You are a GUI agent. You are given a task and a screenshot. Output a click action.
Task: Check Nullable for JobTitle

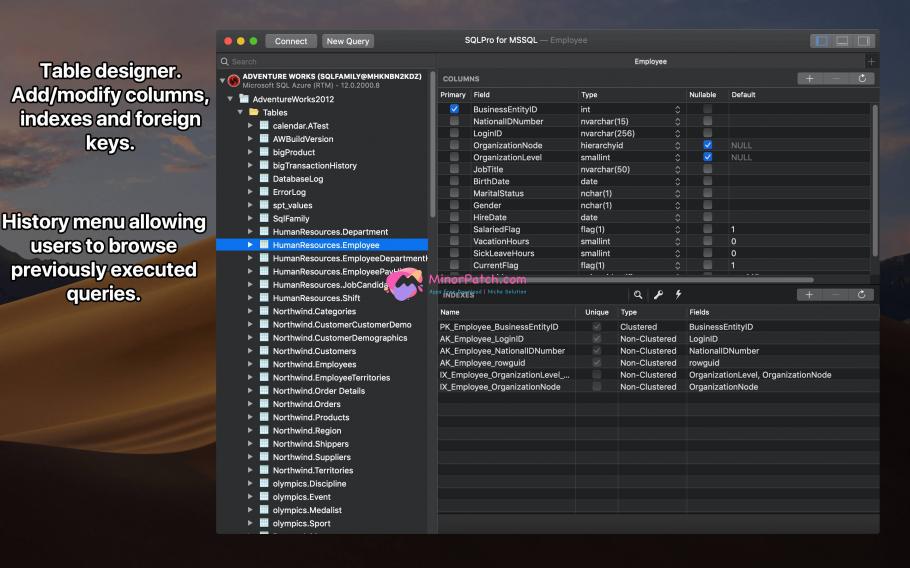pos(707,169)
